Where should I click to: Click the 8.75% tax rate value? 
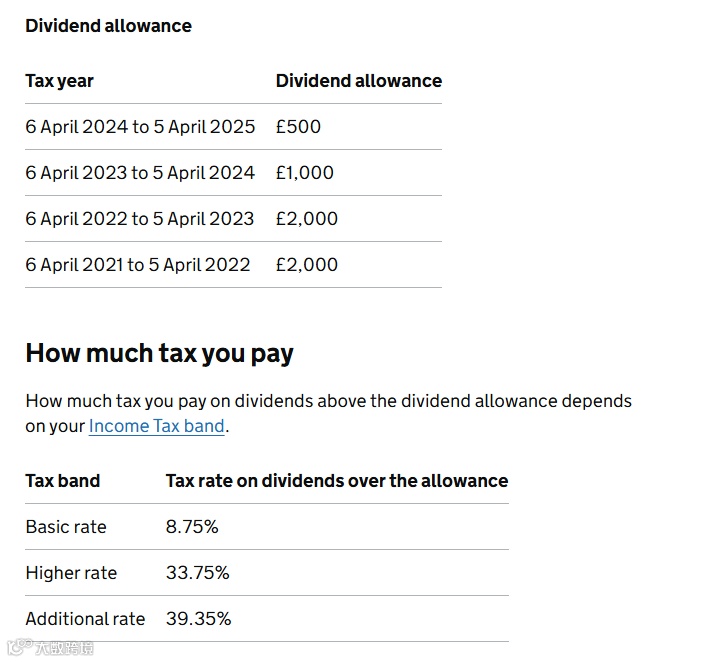point(192,527)
